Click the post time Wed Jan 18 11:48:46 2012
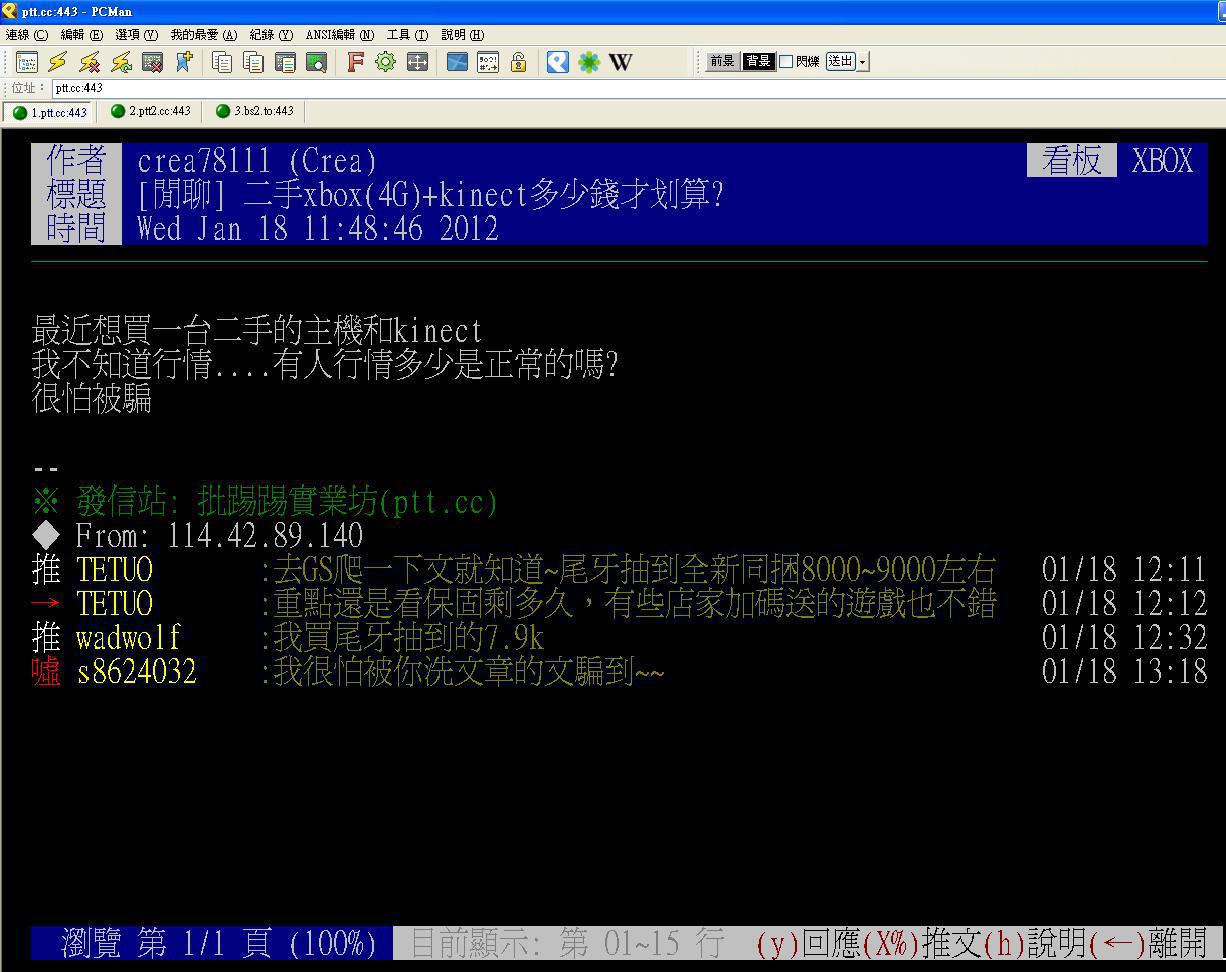The height and width of the screenshot is (972, 1226). pyautogui.click(x=317, y=228)
